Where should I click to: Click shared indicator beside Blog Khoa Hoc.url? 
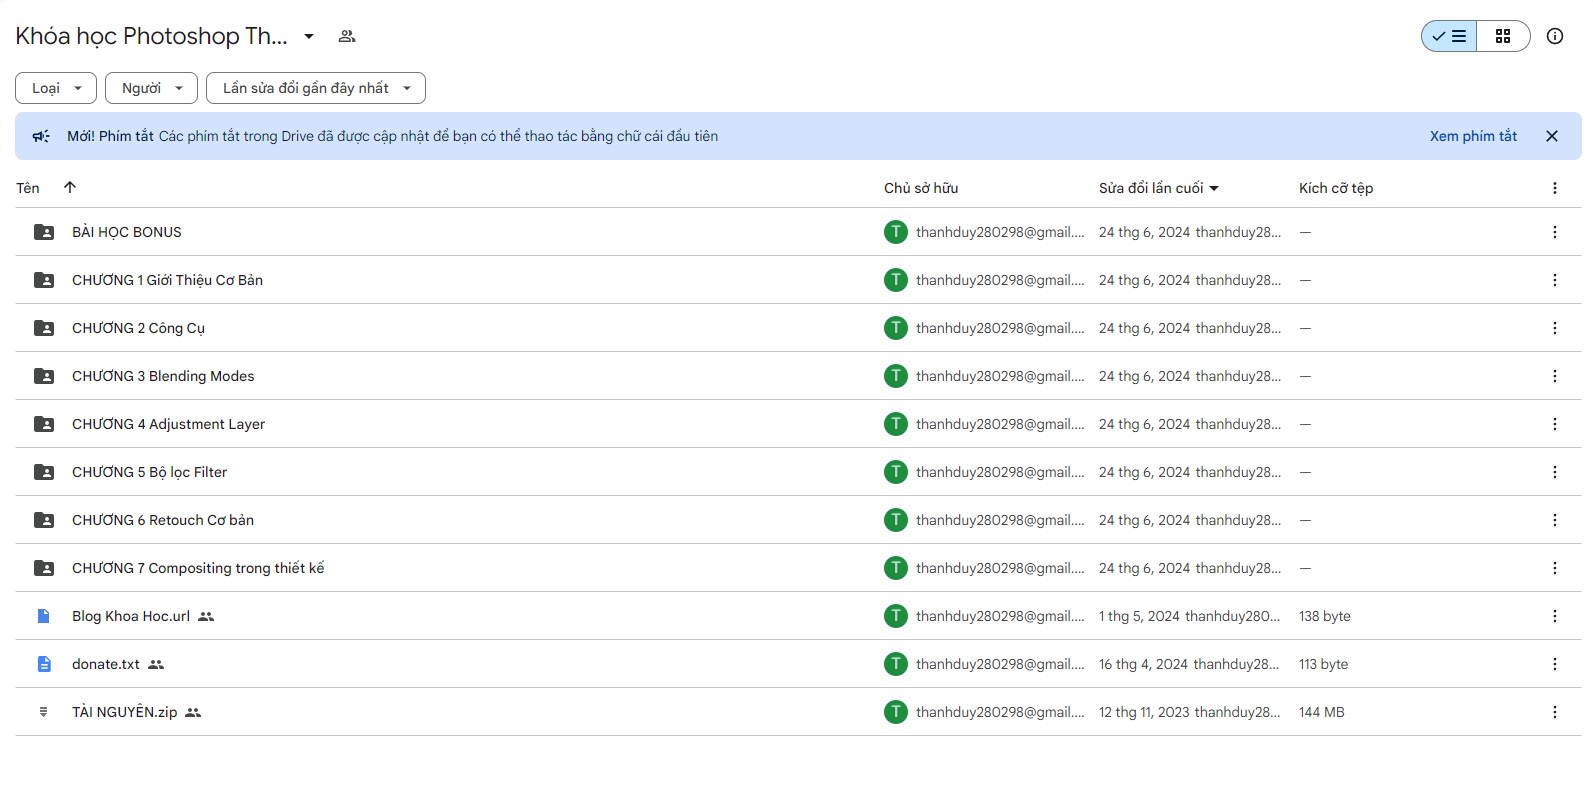(x=206, y=616)
